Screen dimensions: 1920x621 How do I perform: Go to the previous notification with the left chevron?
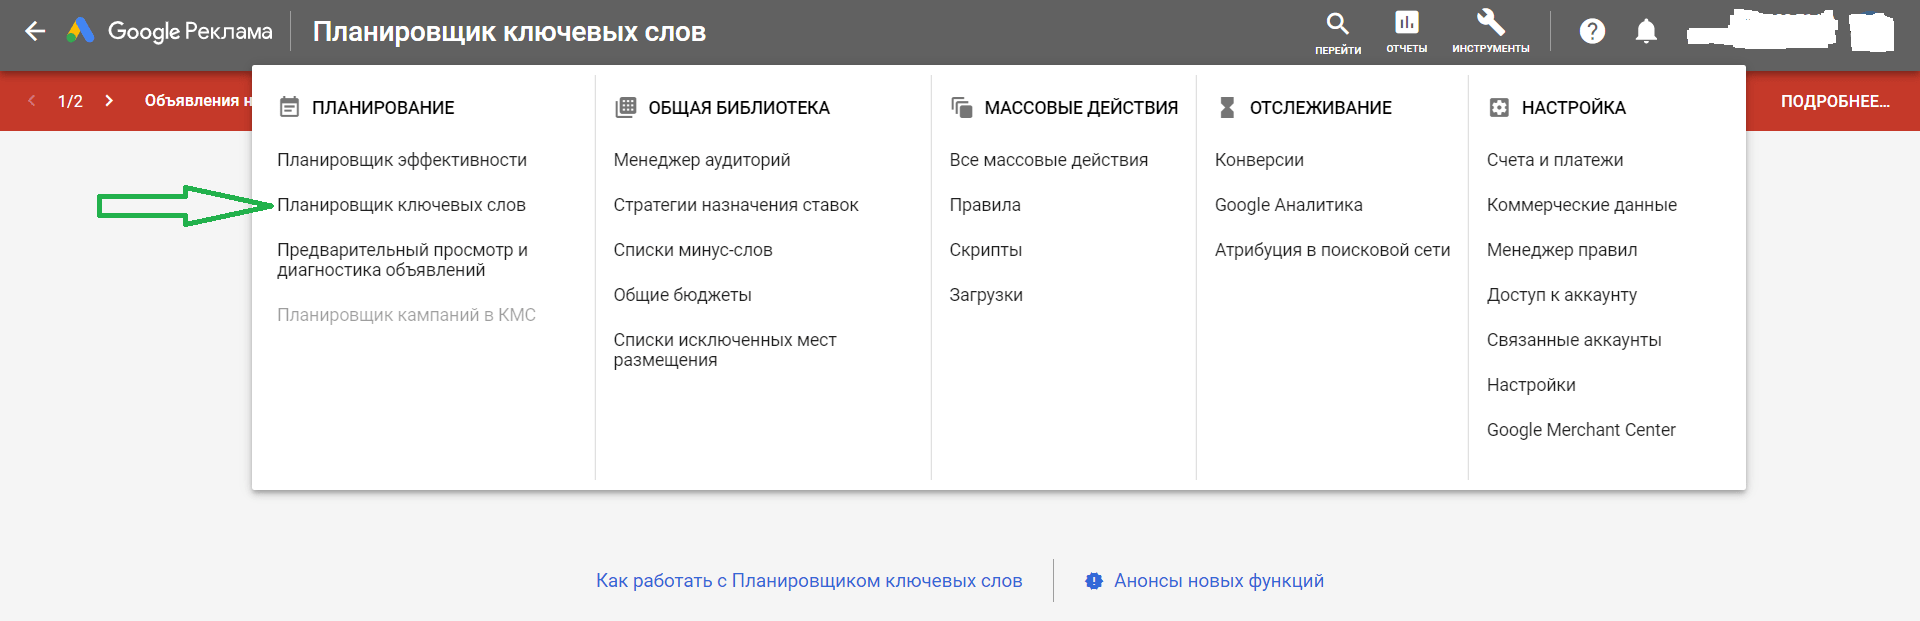point(32,100)
